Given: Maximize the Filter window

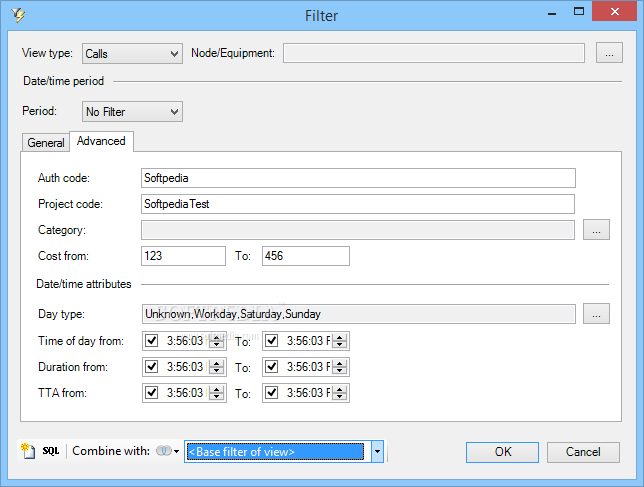Looking at the screenshot, I should pos(579,12).
